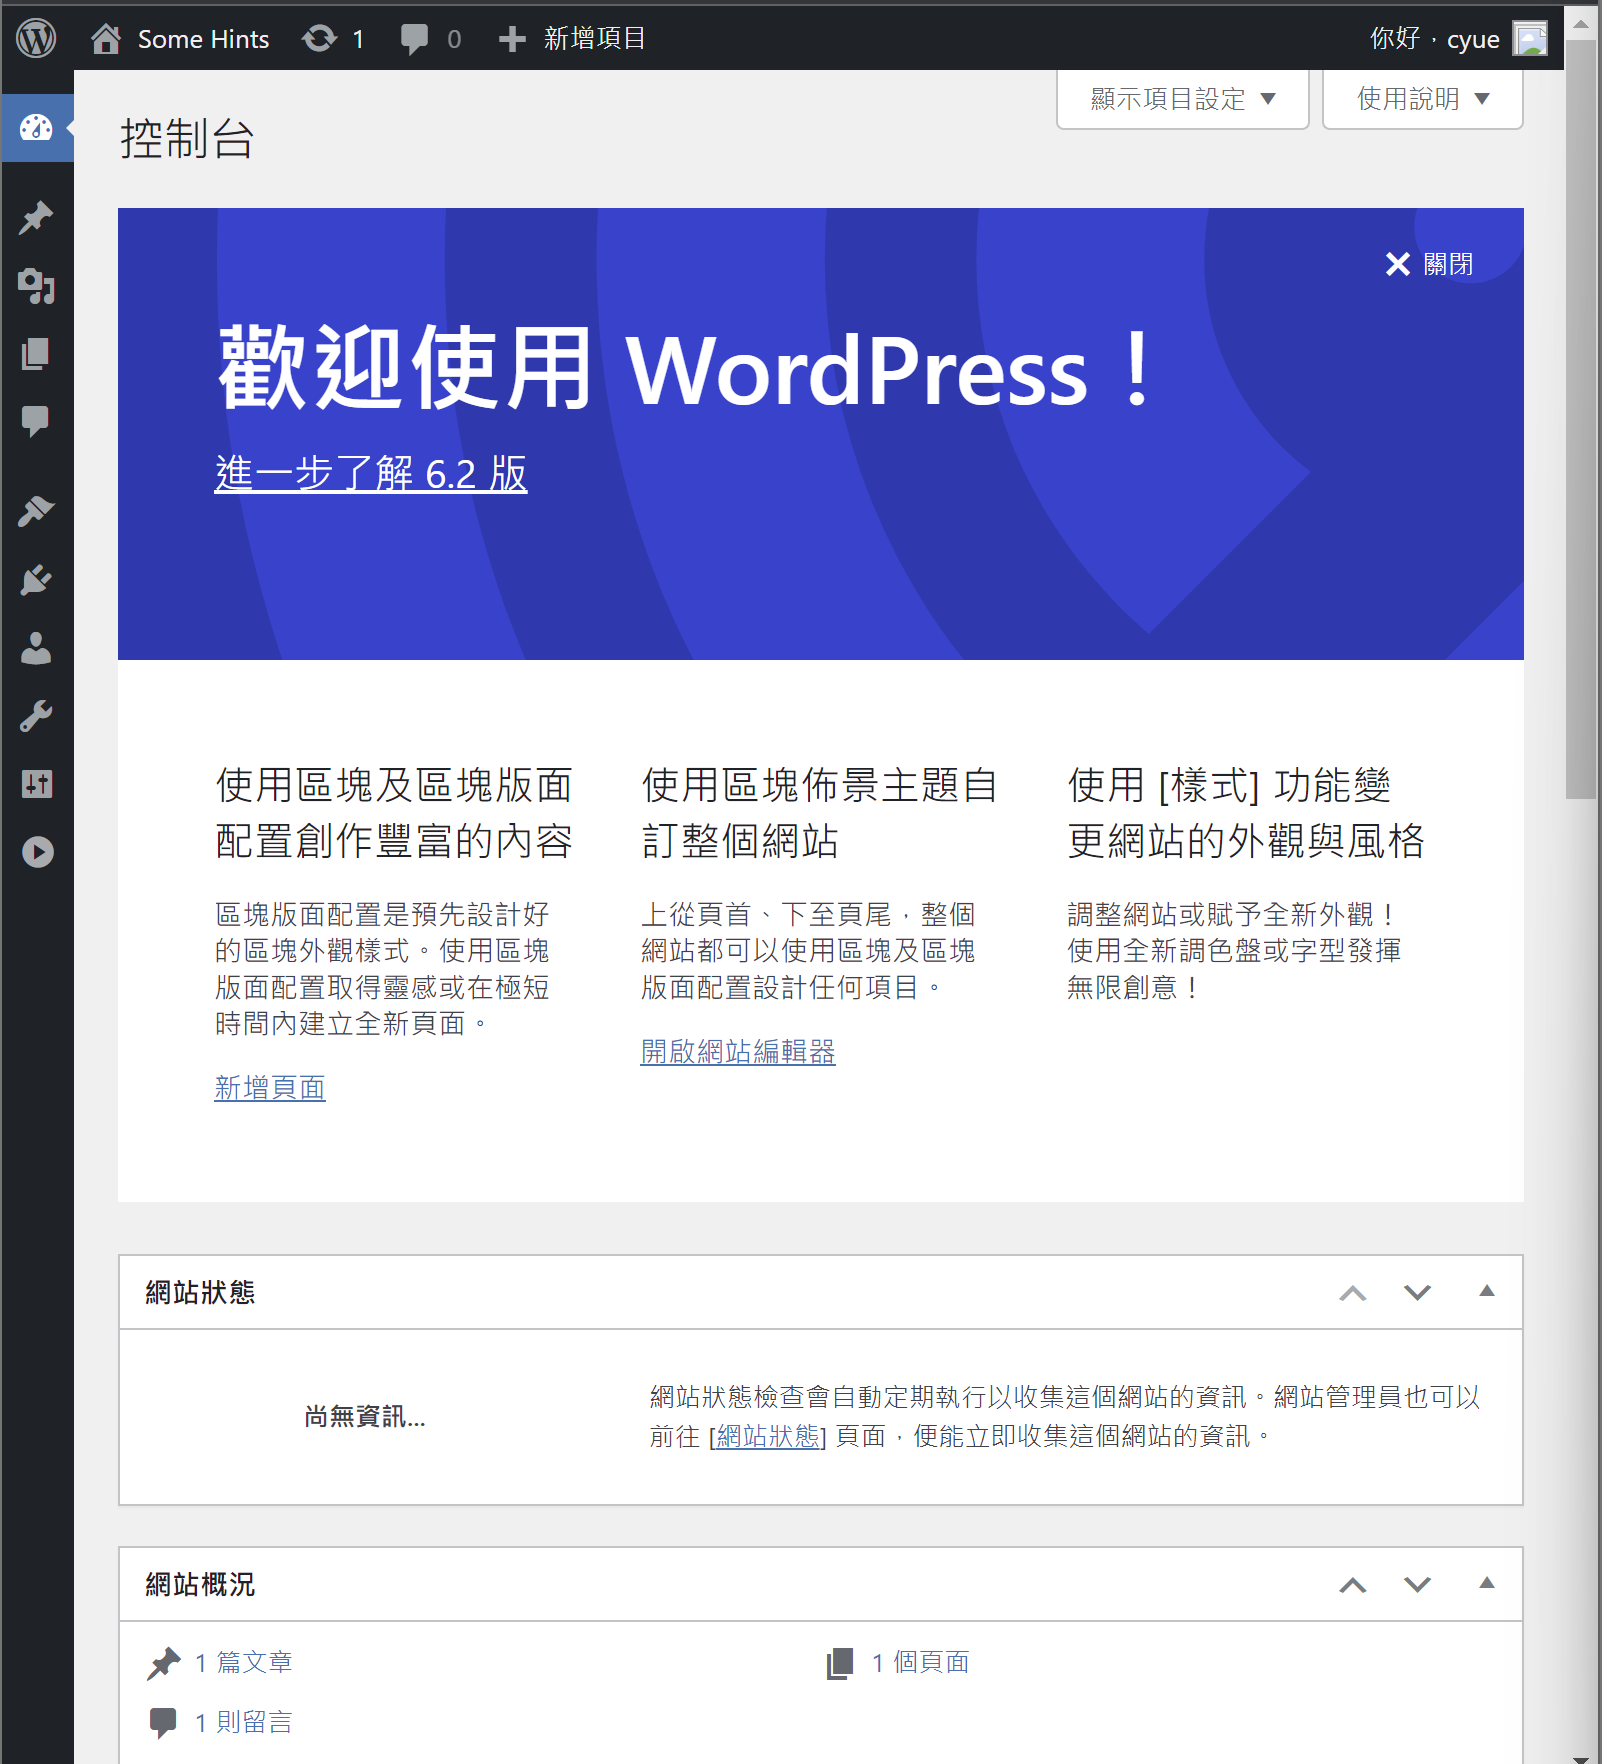
Task: Open the Users icon in the sidebar
Action: click(36, 648)
